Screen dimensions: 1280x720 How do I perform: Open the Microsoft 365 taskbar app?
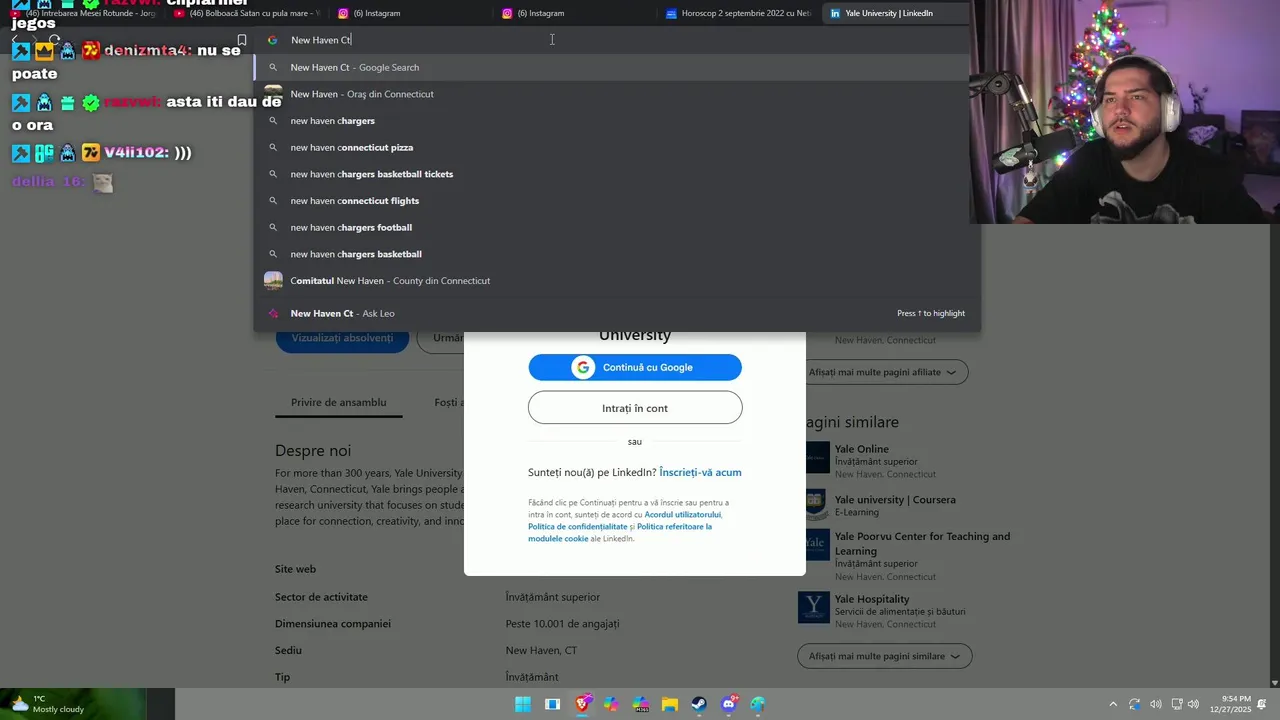[x=641, y=704]
